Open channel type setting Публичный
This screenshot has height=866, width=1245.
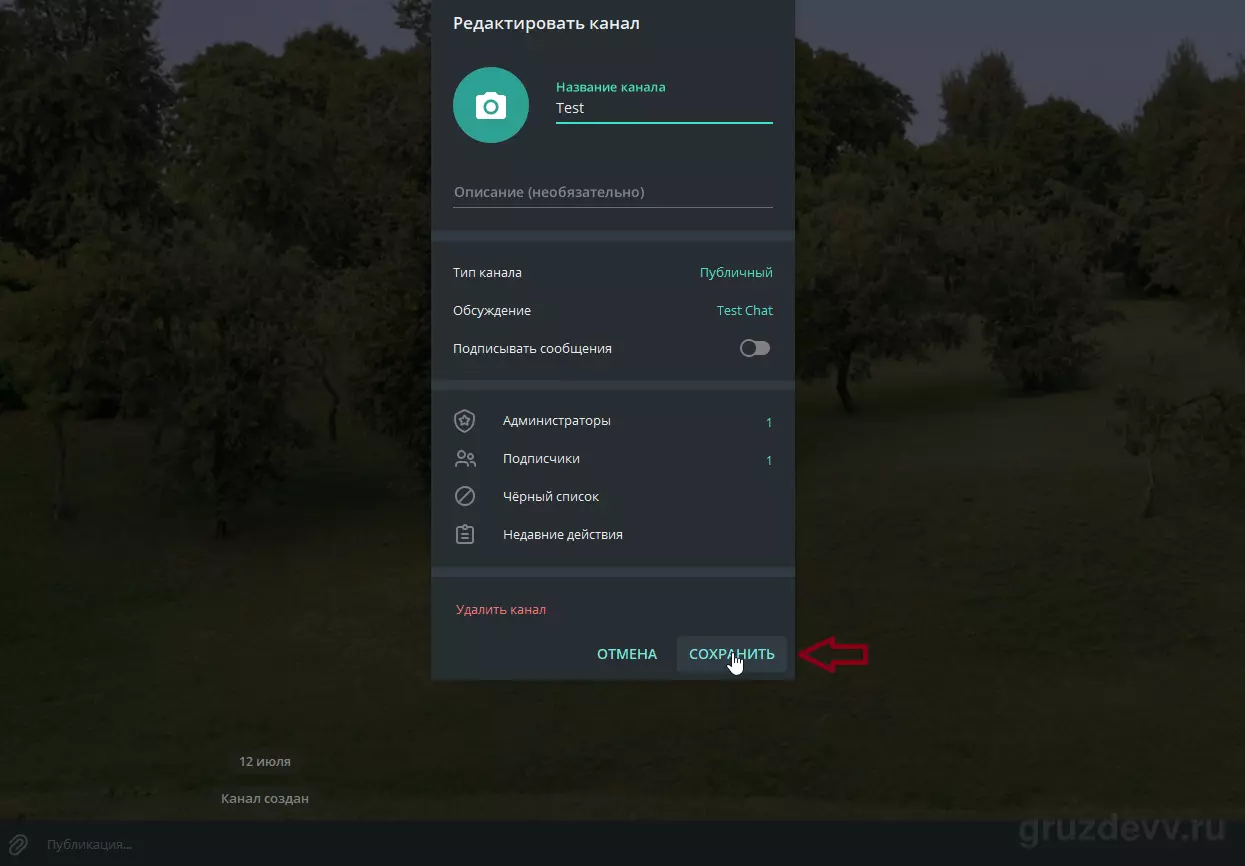(736, 273)
